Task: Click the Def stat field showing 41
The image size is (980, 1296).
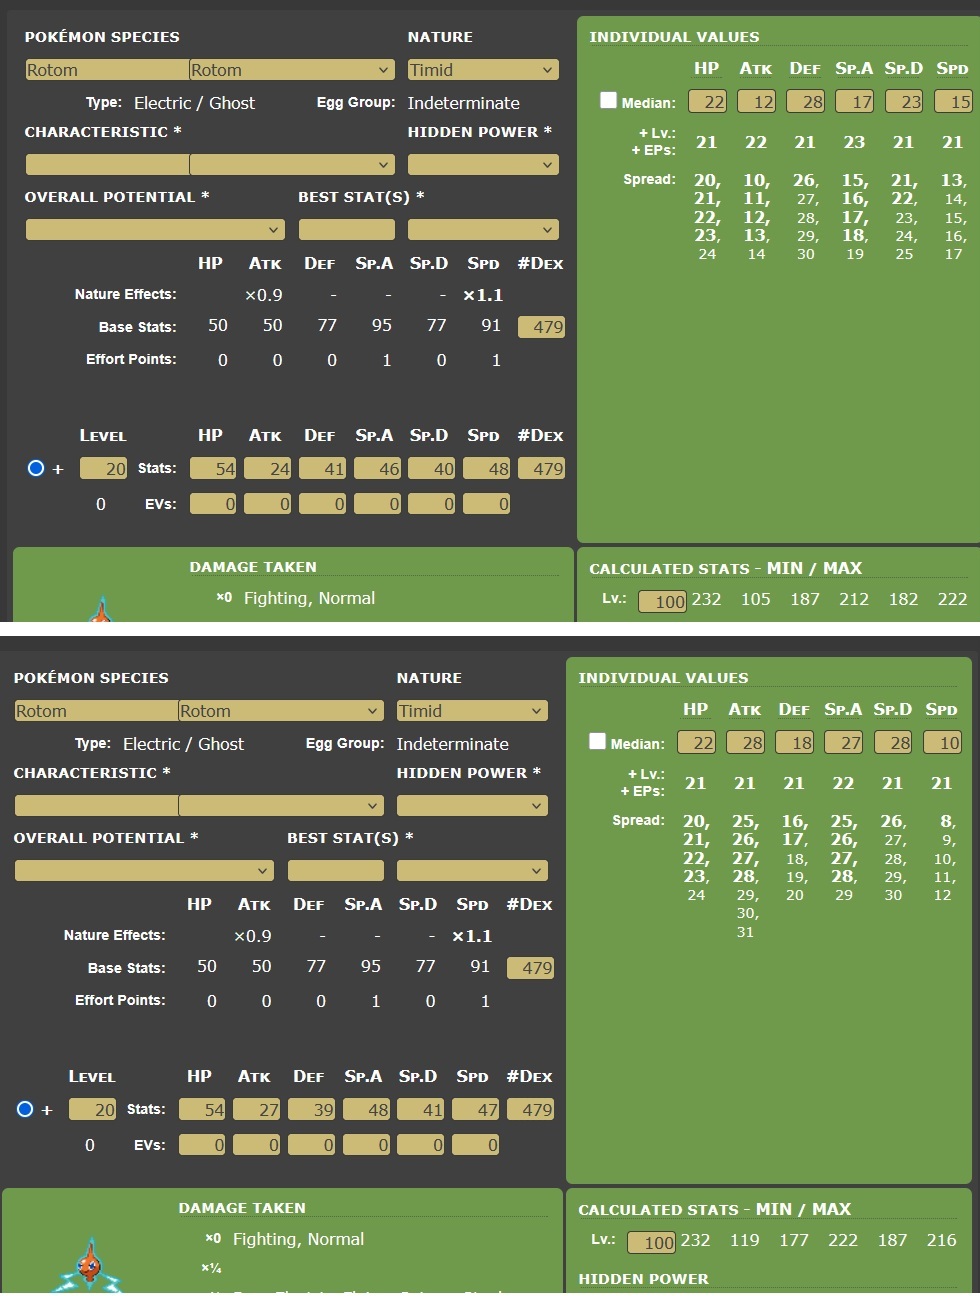Action: (323, 469)
